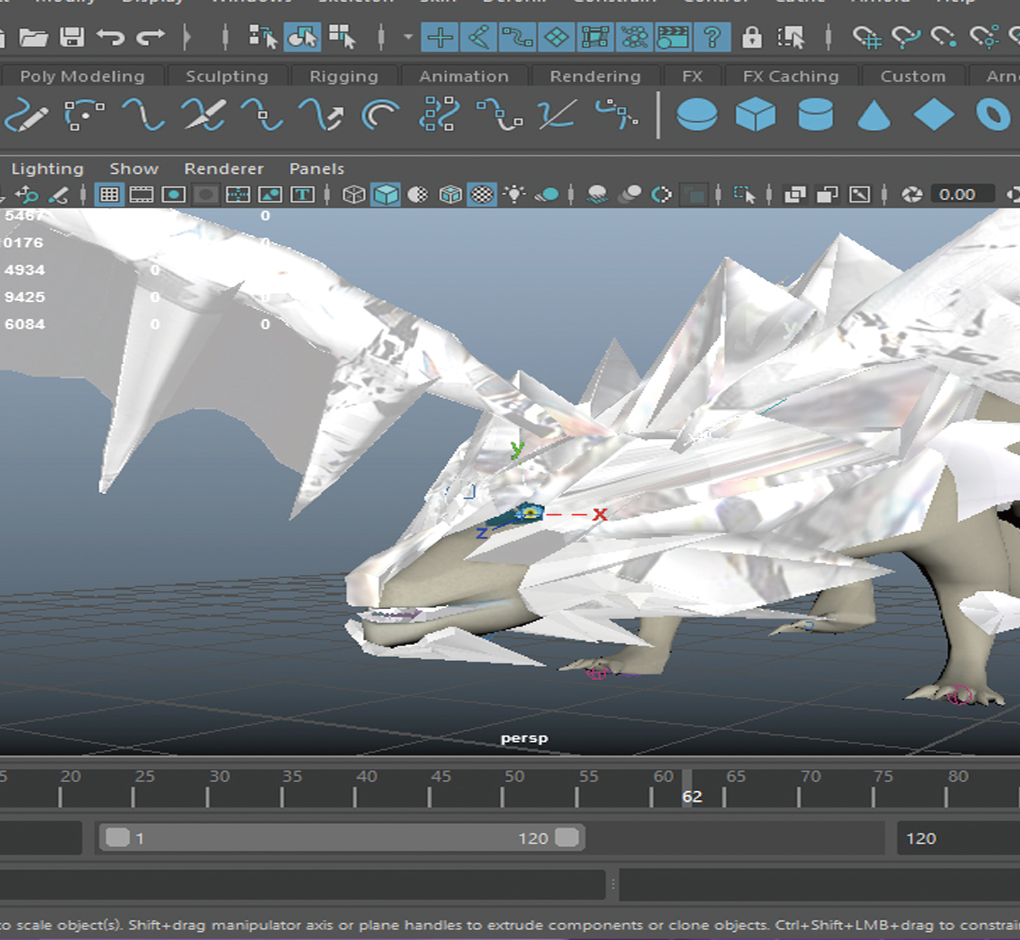Click the green Y axis manipulator handle

tap(517, 449)
